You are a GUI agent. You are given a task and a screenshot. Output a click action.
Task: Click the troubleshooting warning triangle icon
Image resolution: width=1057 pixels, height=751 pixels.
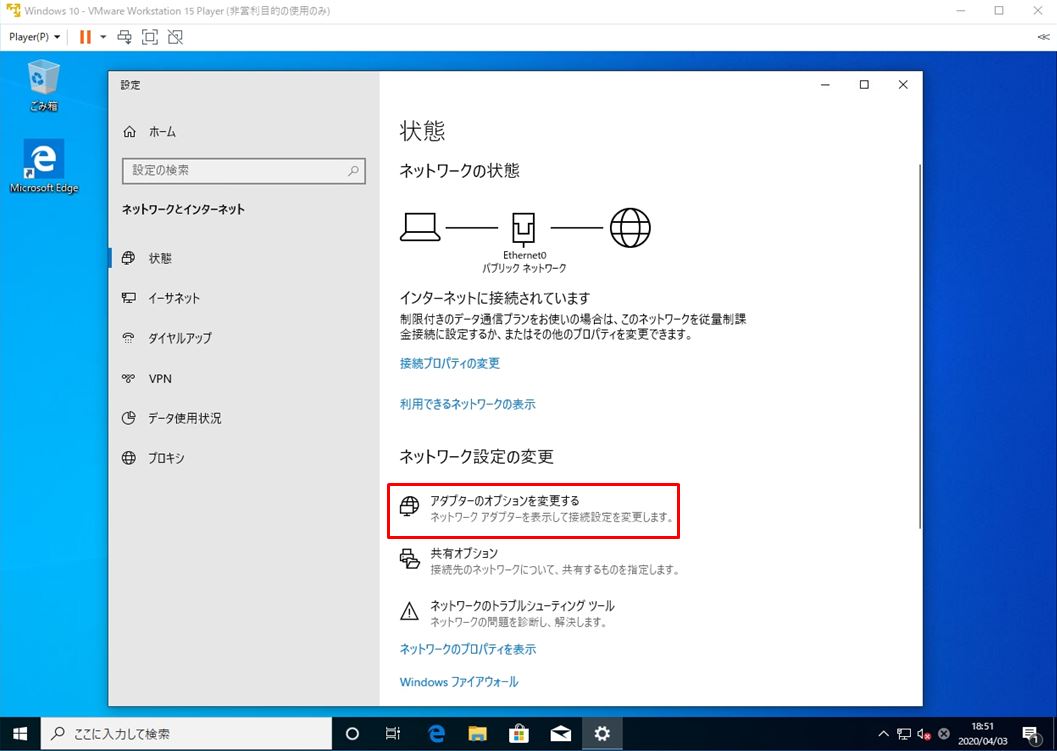(x=409, y=611)
